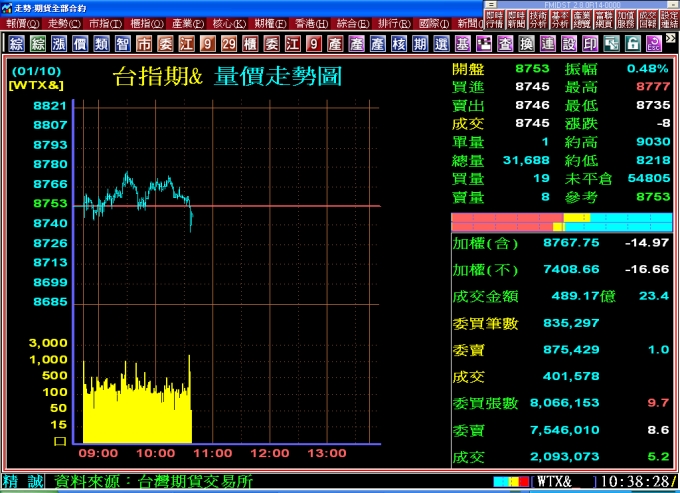The height and width of the screenshot is (493, 680).
Task: Click the purple 產 toolbar icon
Action: click(x=356, y=44)
